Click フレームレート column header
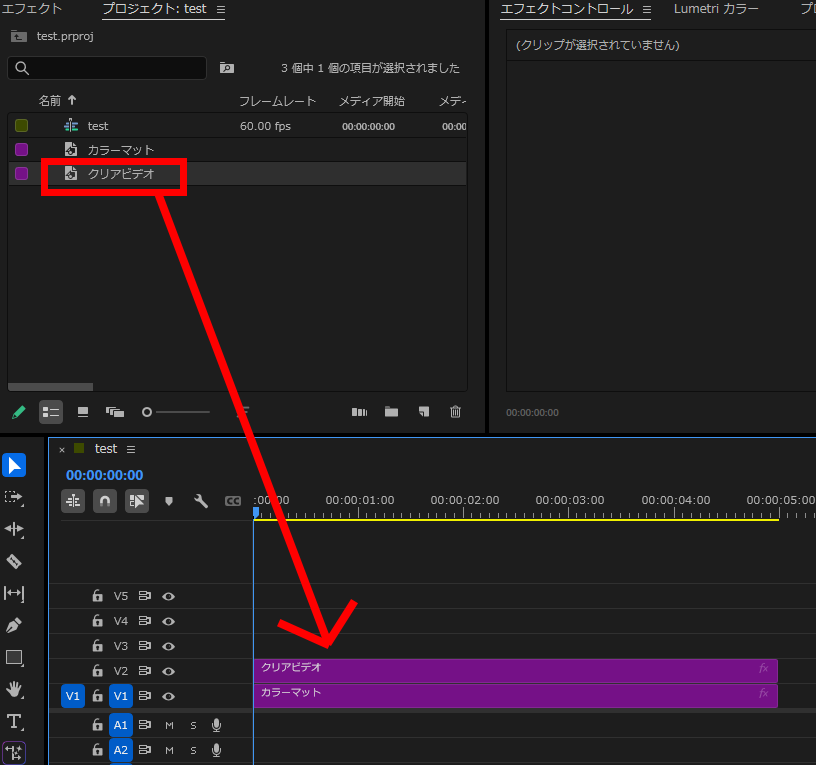The image size is (816, 765). pos(277,101)
